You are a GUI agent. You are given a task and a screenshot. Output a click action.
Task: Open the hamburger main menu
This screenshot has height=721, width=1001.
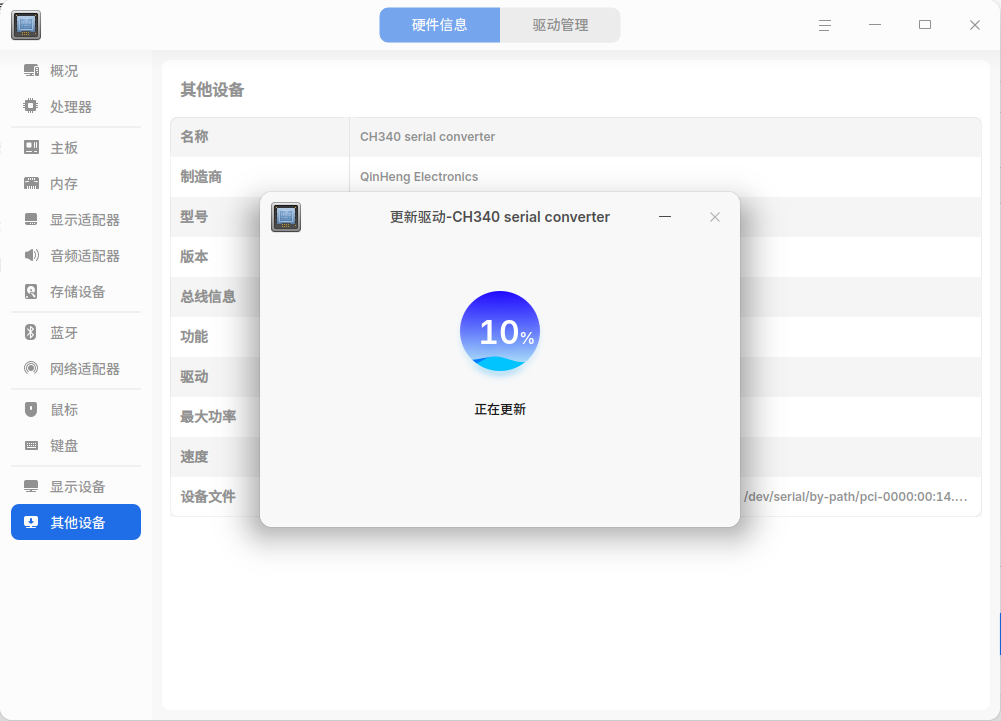tap(825, 25)
